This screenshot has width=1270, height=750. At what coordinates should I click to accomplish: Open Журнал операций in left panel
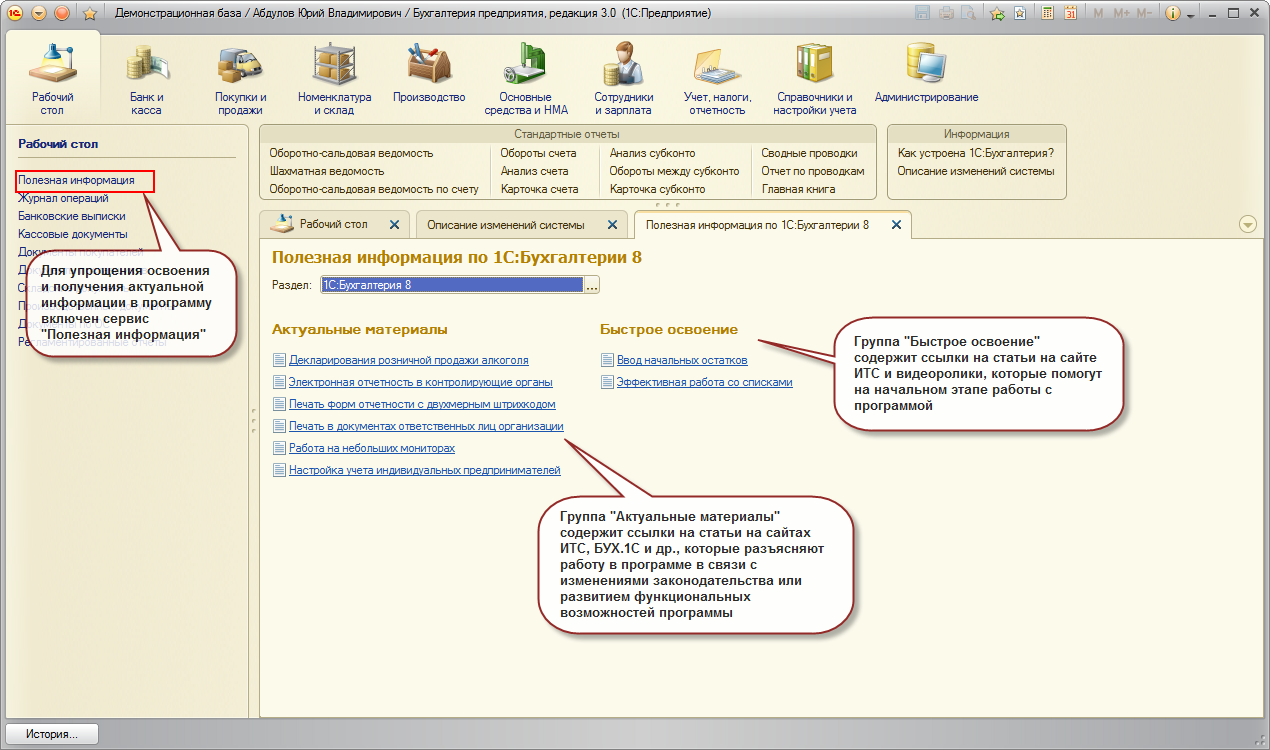(x=63, y=198)
